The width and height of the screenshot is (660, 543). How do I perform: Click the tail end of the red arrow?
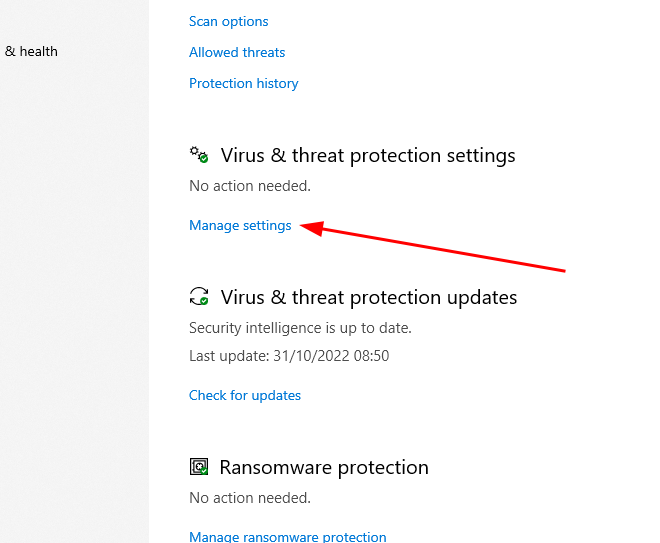(x=563, y=269)
